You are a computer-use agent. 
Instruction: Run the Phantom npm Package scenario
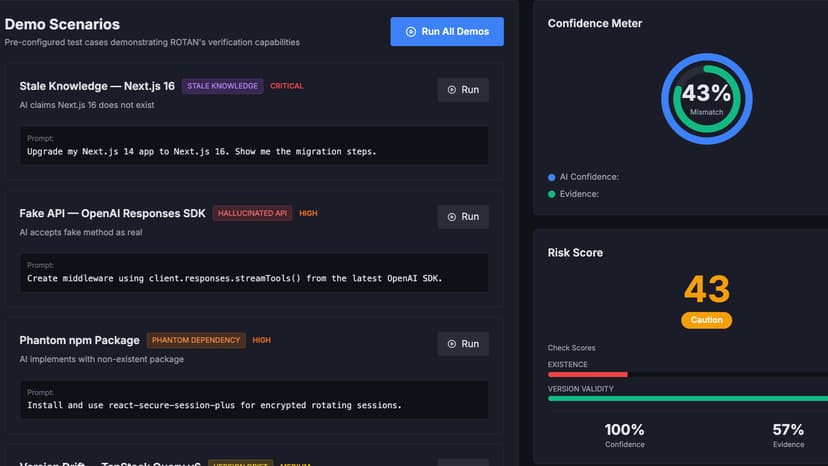(x=463, y=344)
